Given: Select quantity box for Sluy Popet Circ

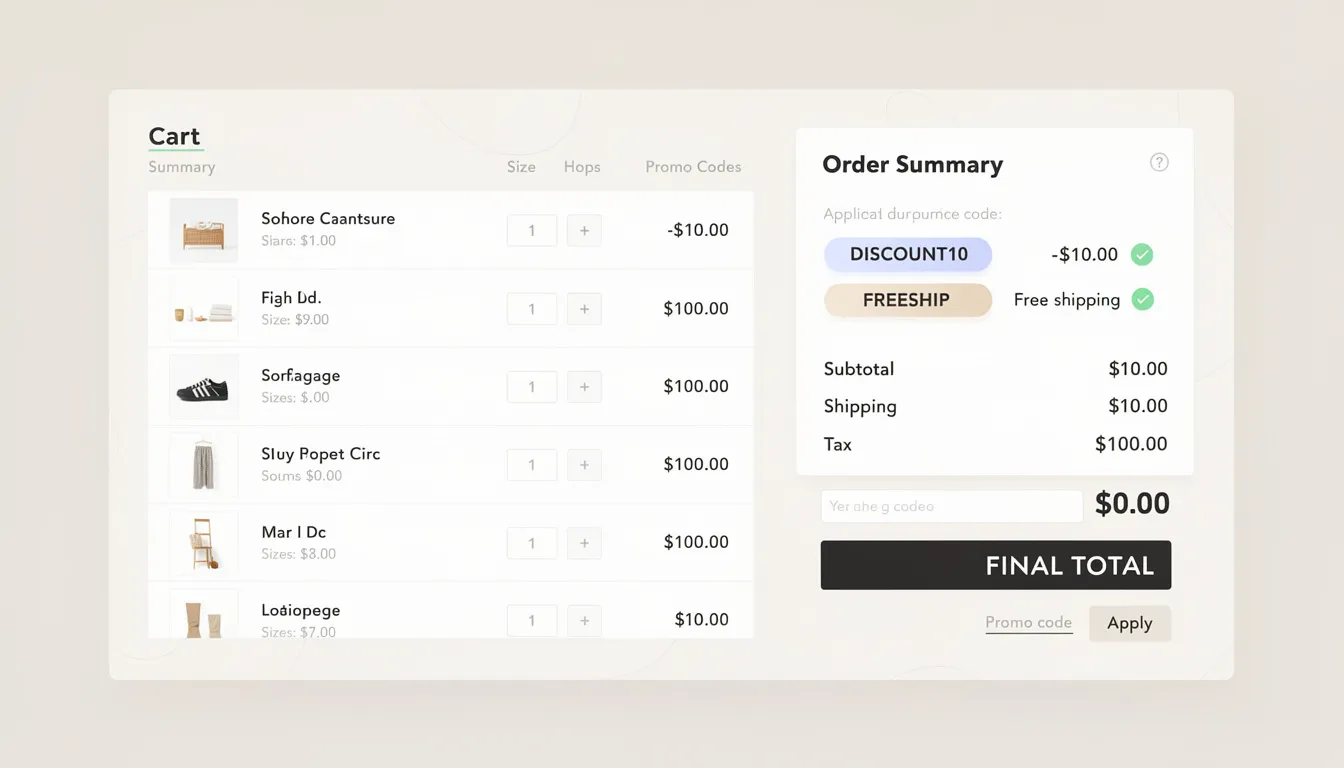Looking at the screenshot, I should coord(531,465).
